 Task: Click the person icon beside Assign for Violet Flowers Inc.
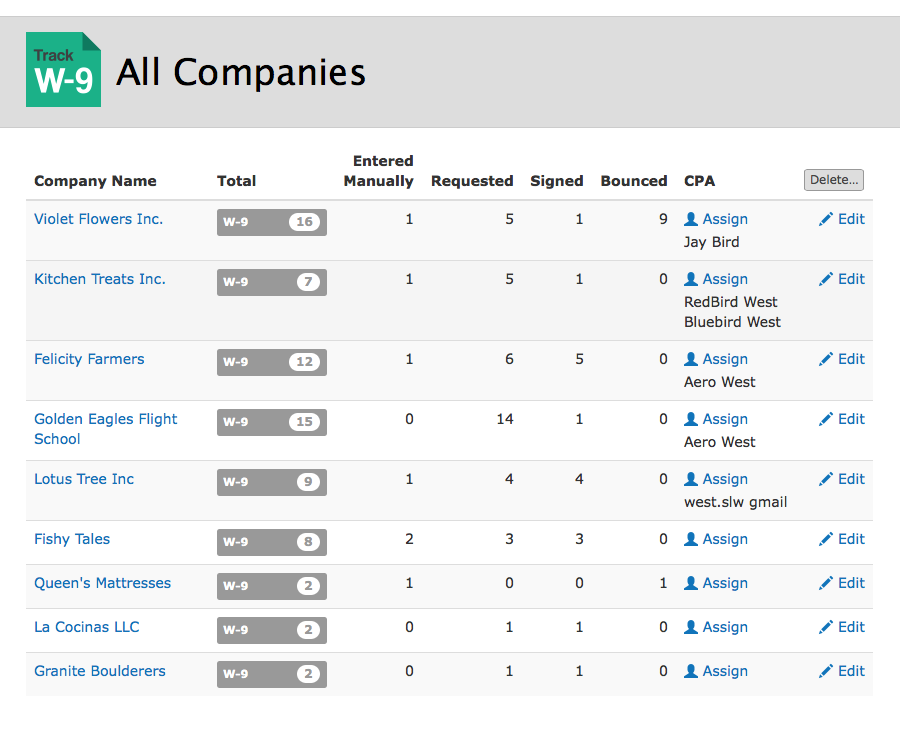691,219
